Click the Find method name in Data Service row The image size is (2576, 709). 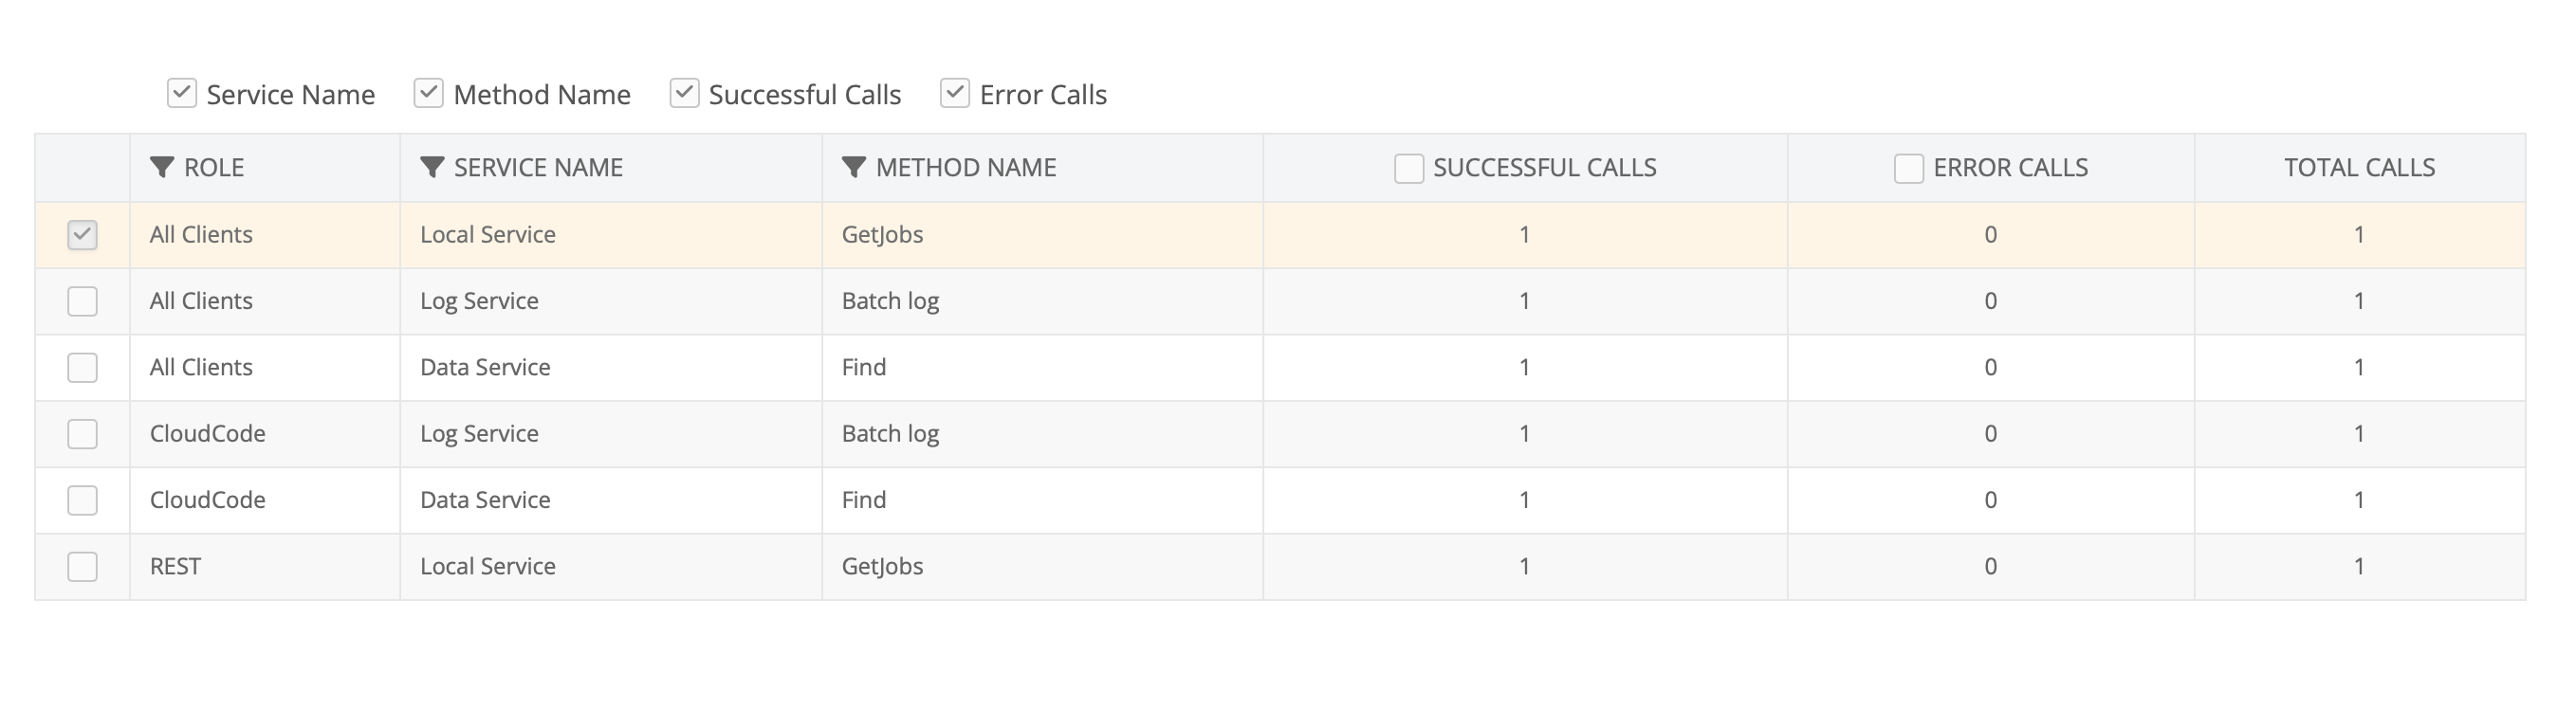[x=864, y=367]
